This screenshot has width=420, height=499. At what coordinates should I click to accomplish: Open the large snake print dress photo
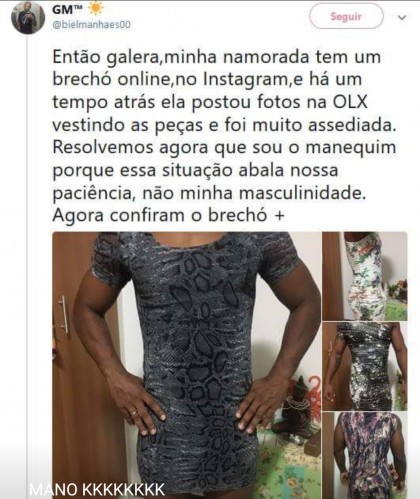pos(186,365)
